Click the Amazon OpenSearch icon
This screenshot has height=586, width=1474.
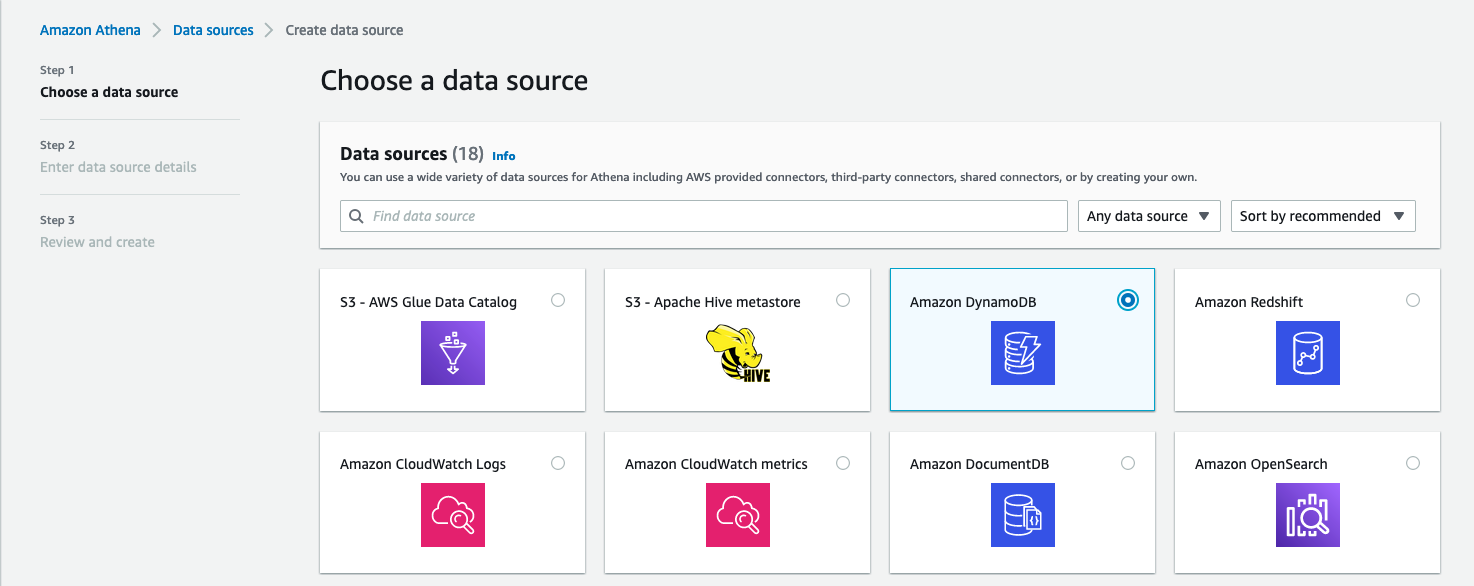[x=1307, y=515]
